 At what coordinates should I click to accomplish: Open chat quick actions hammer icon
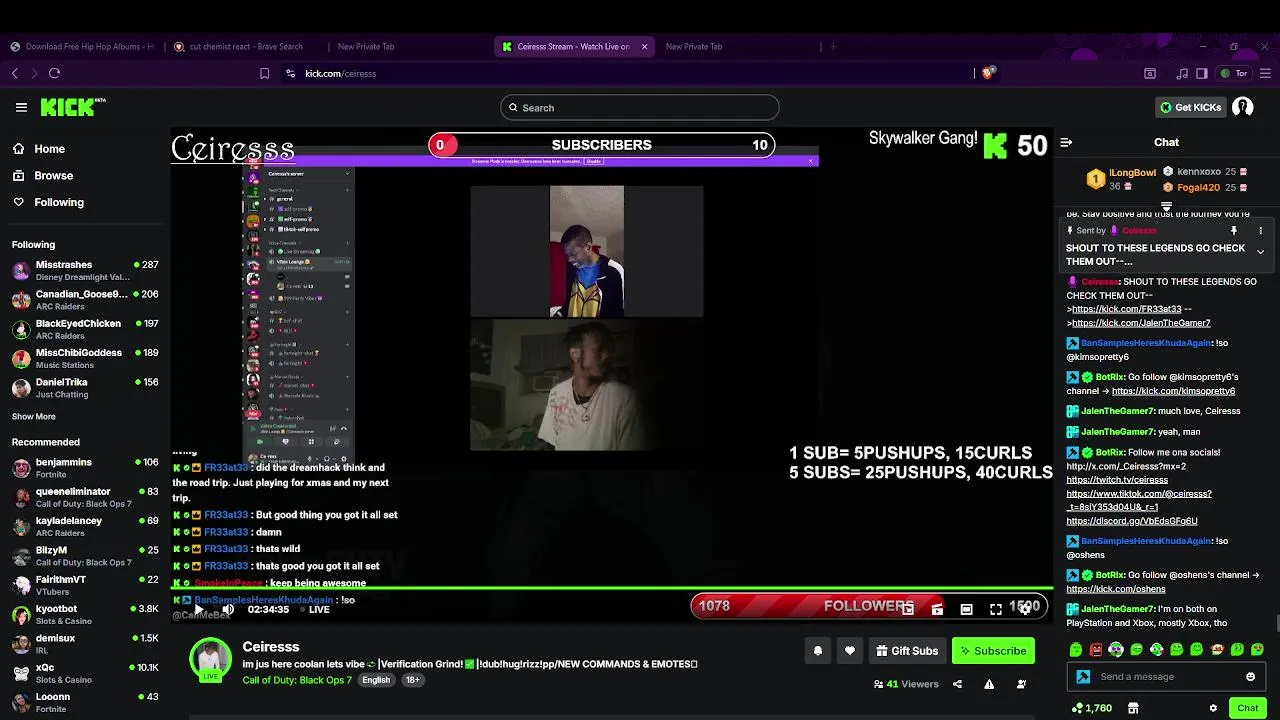tap(1083, 677)
